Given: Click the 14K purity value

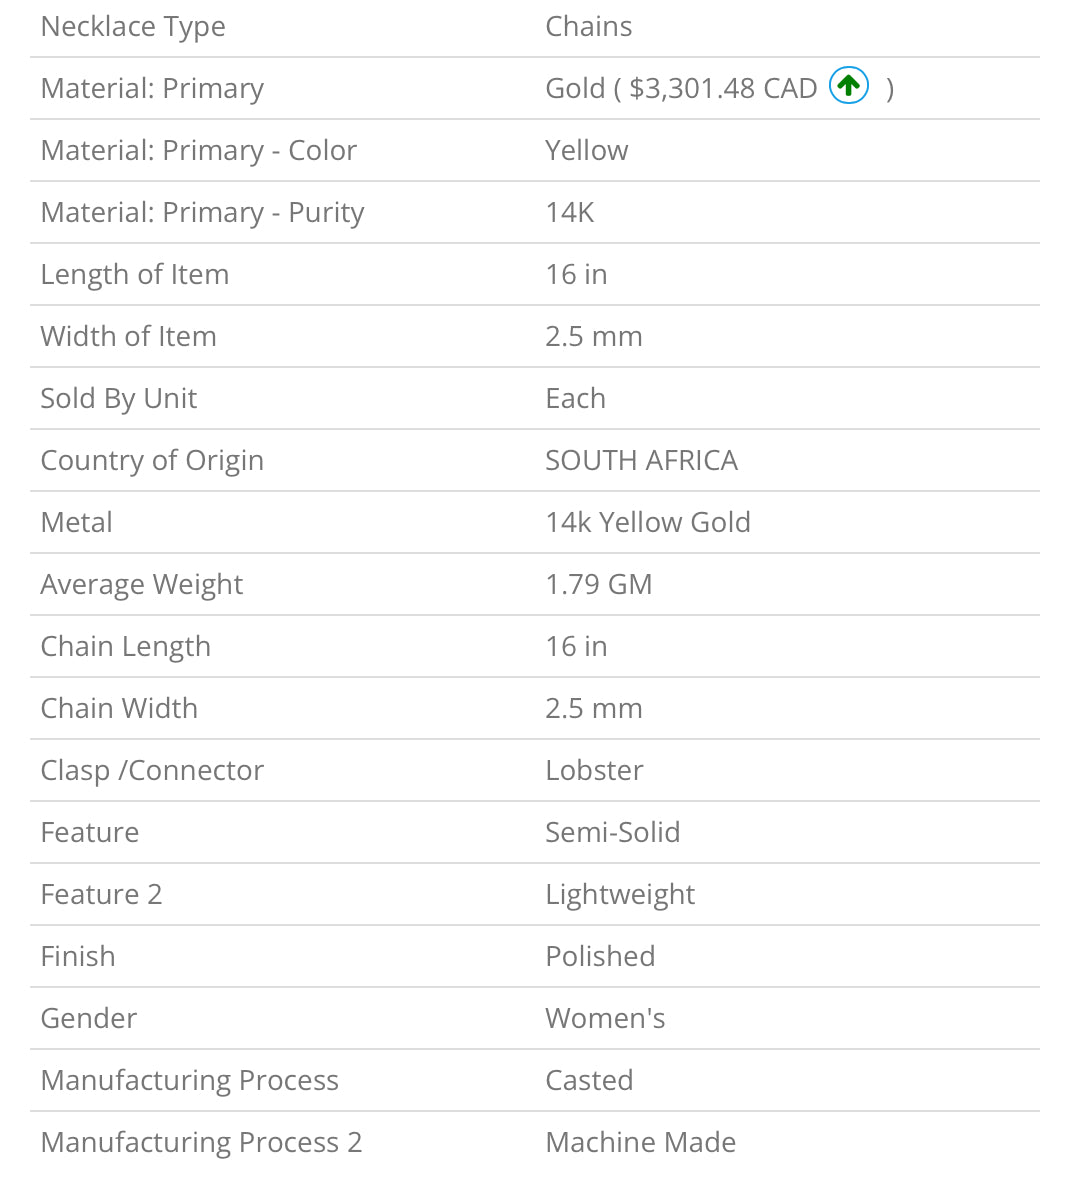Looking at the screenshot, I should coord(569,213).
